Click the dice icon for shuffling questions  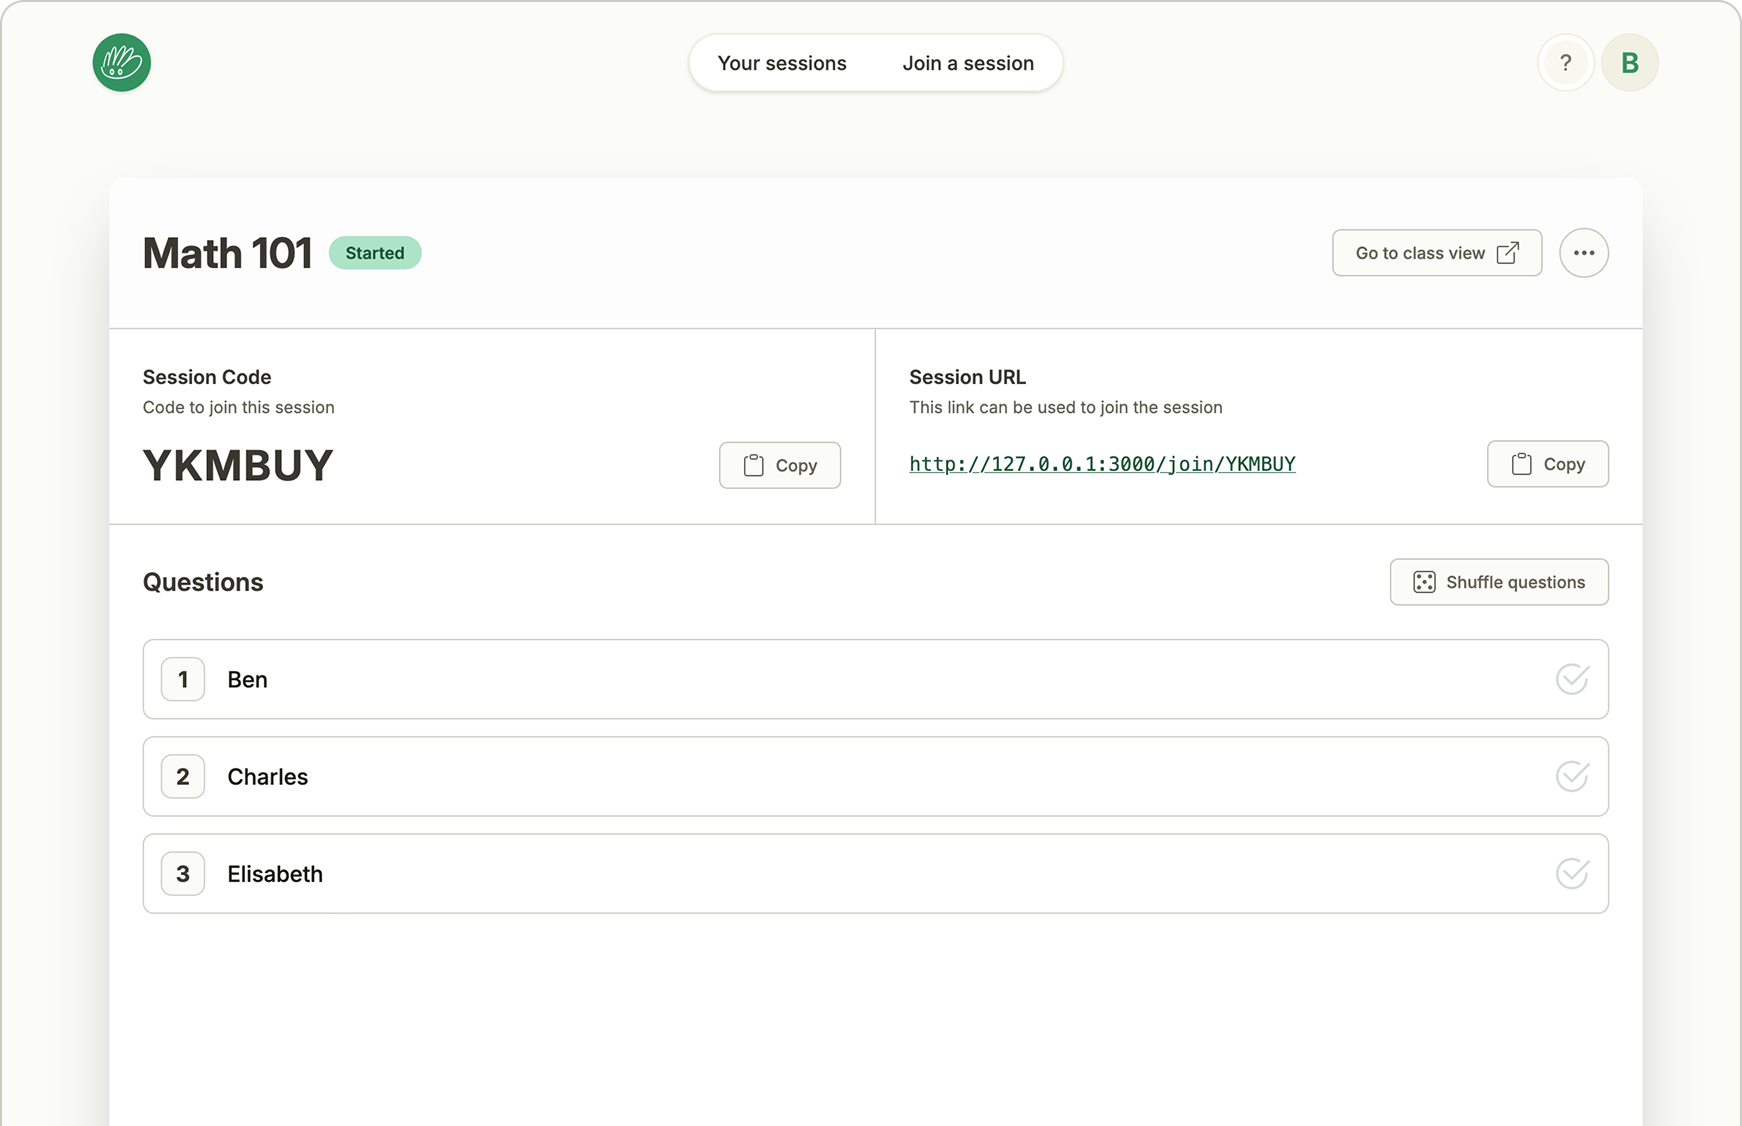(x=1424, y=582)
